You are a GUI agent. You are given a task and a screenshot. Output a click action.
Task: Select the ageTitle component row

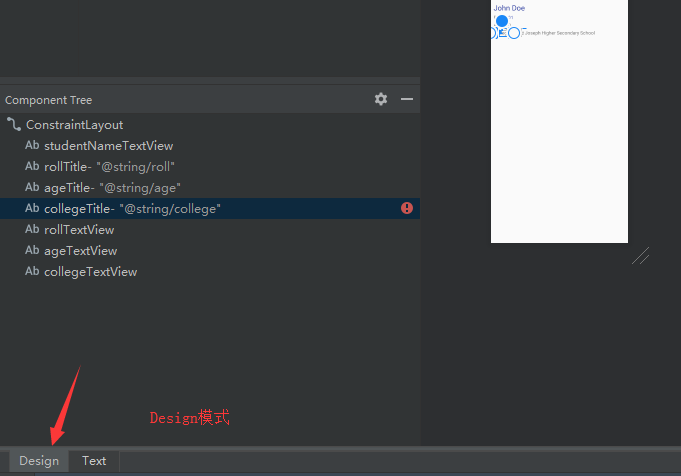tap(210, 188)
